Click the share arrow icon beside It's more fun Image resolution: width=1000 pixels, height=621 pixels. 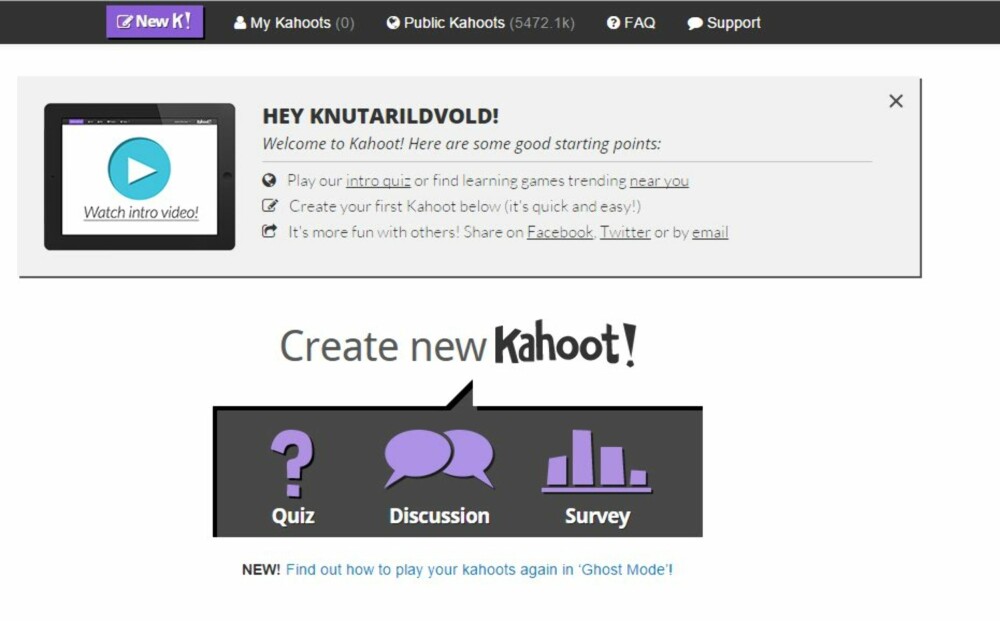(270, 231)
